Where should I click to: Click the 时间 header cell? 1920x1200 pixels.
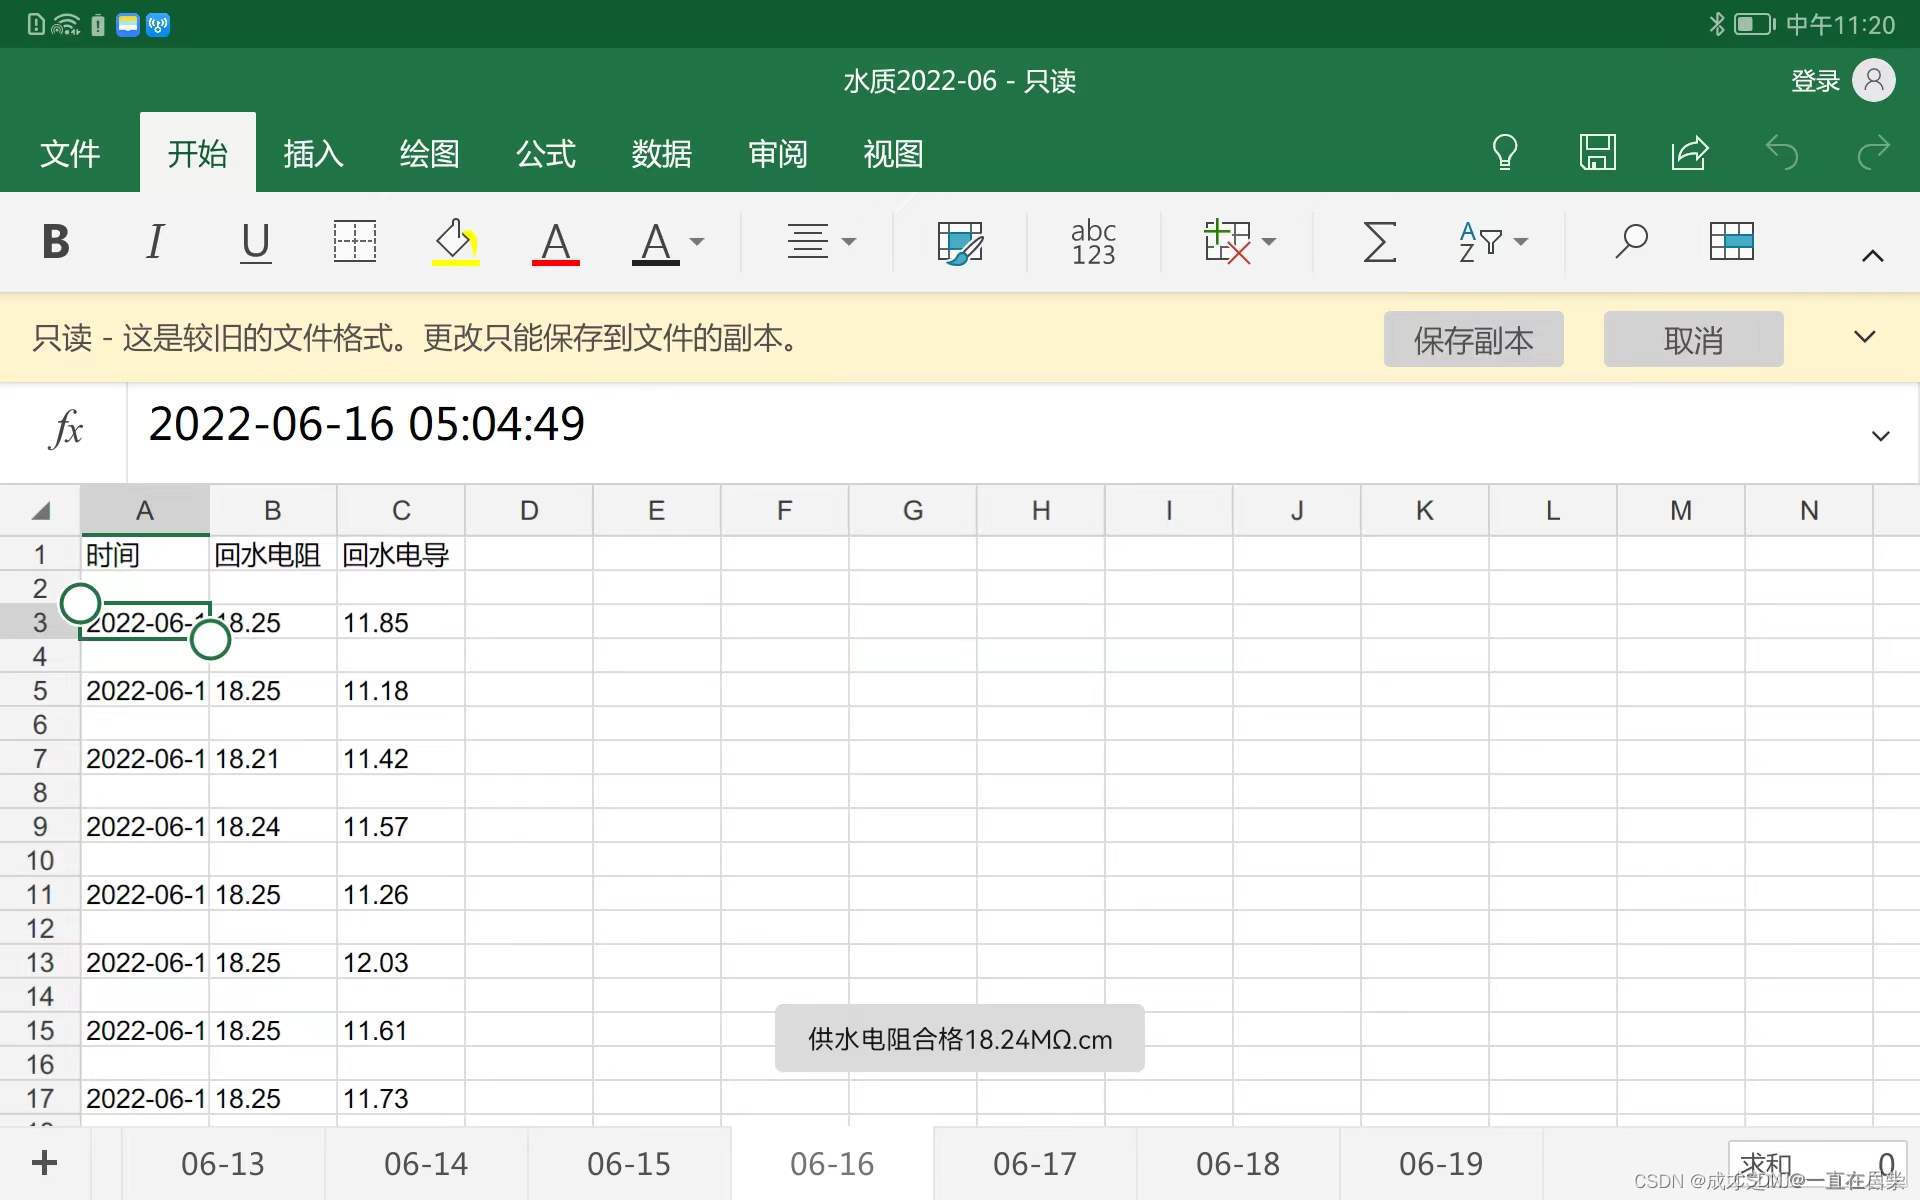145,555
